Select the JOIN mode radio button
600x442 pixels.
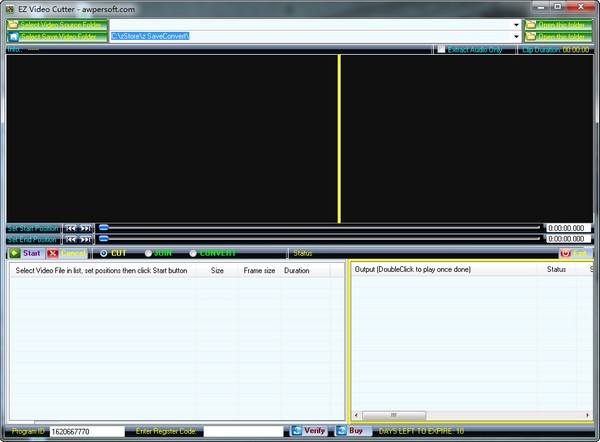click(x=148, y=253)
